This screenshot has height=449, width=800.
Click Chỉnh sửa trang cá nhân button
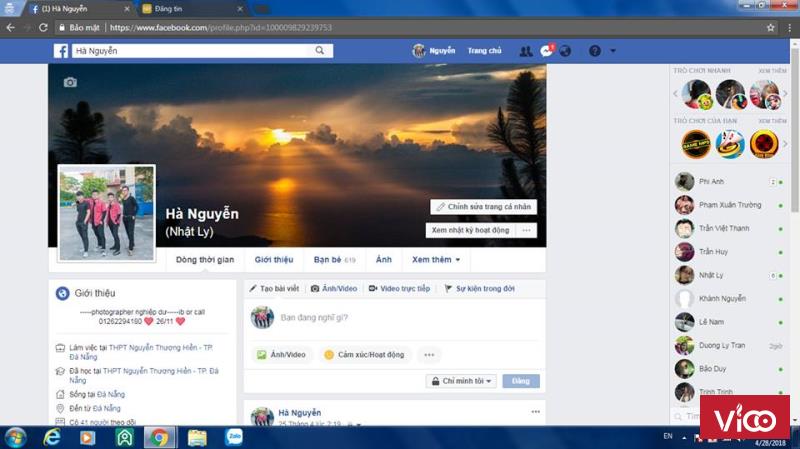coord(484,207)
